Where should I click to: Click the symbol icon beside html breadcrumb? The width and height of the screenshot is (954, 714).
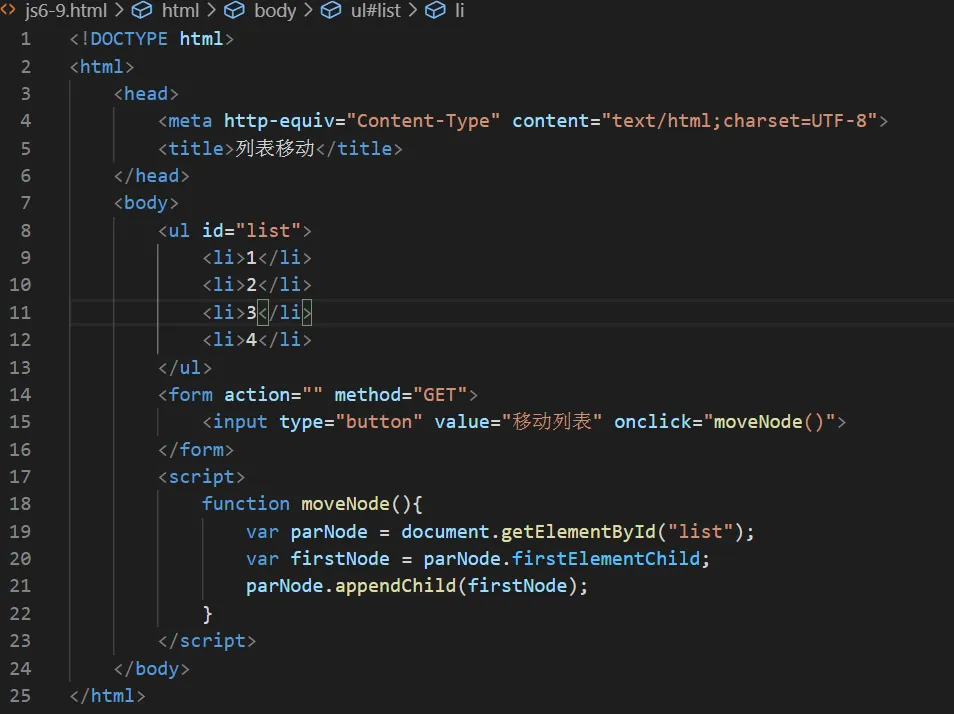point(142,11)
